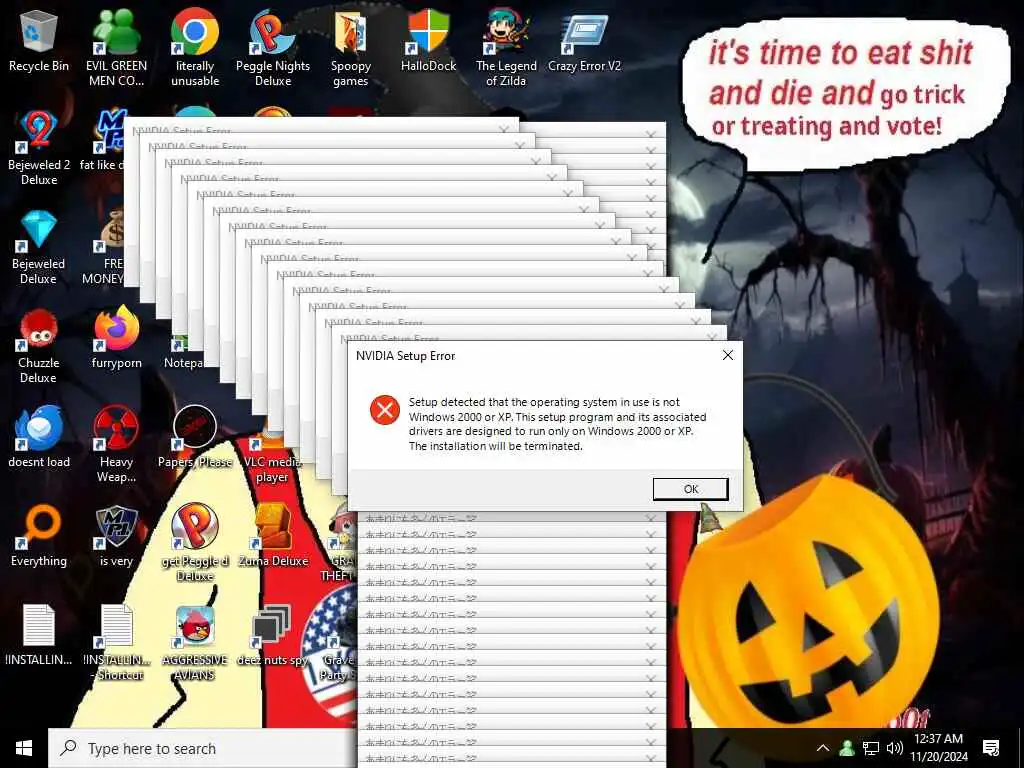The image size is (1024, 768).
Task: Open the green person tray icon
Action: pyautogui.click(x=847, y=748)
